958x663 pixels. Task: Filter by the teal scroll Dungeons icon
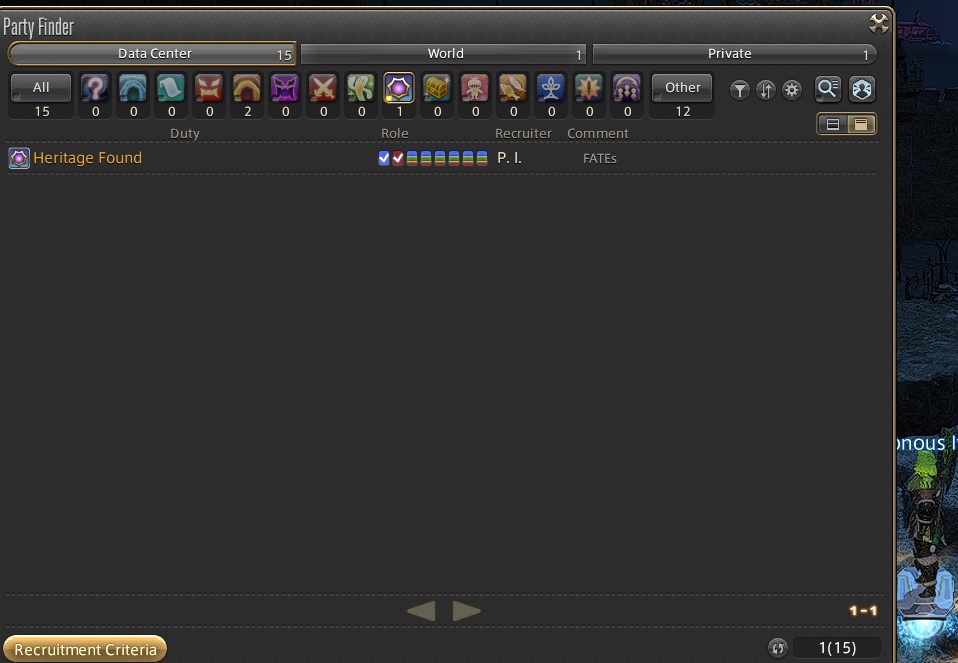(171, 89)
